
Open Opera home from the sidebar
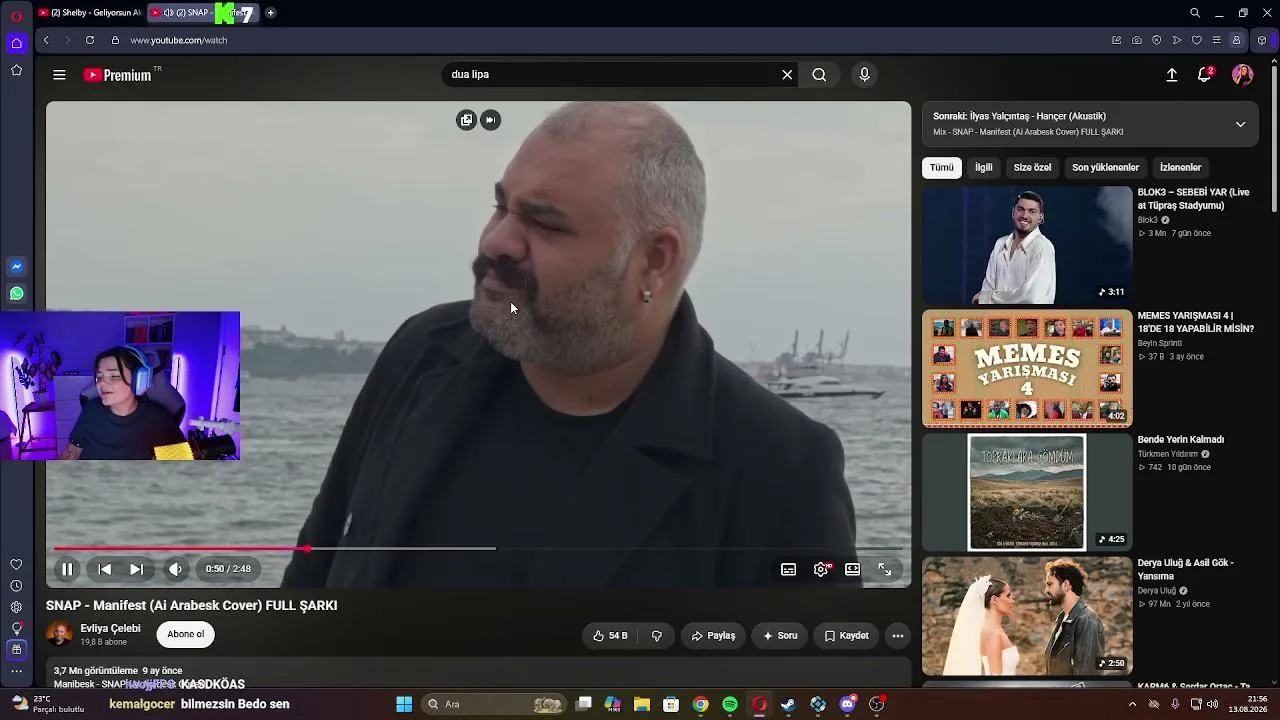(x=16, y=43)
